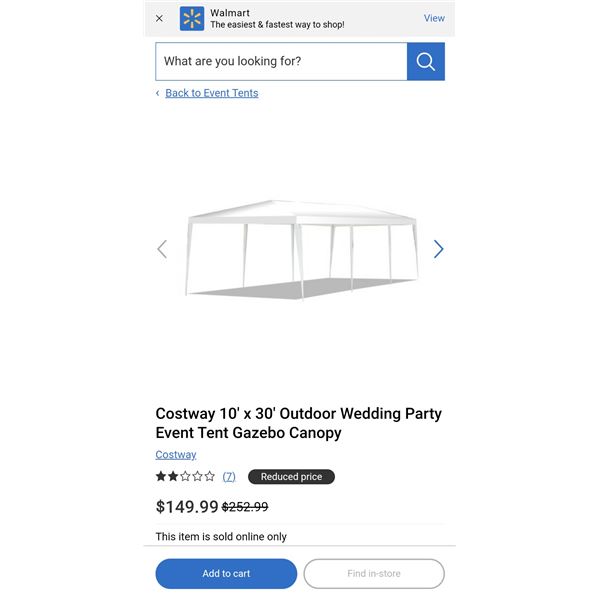Open the (7) reviews link
Screen dimensions: 600x600
click(x=229, y=477)
